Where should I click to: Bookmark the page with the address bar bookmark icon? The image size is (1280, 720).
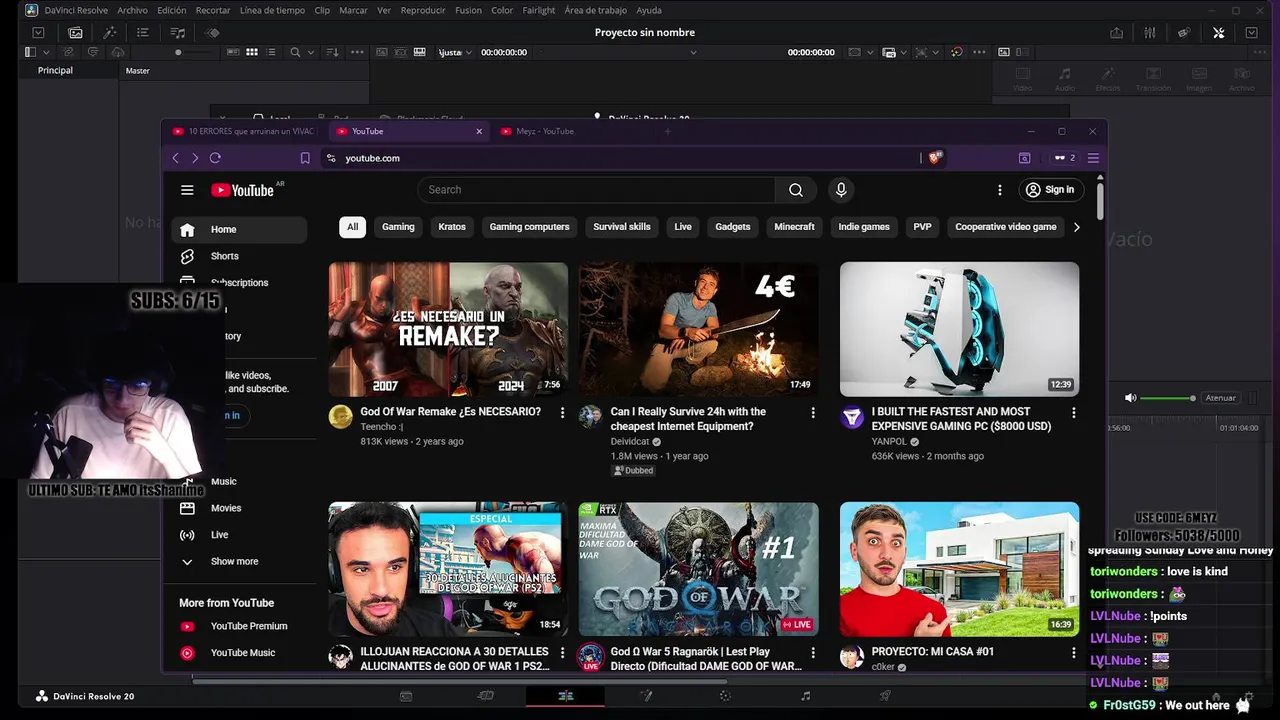pyautogui.click(x=305, y=158)
